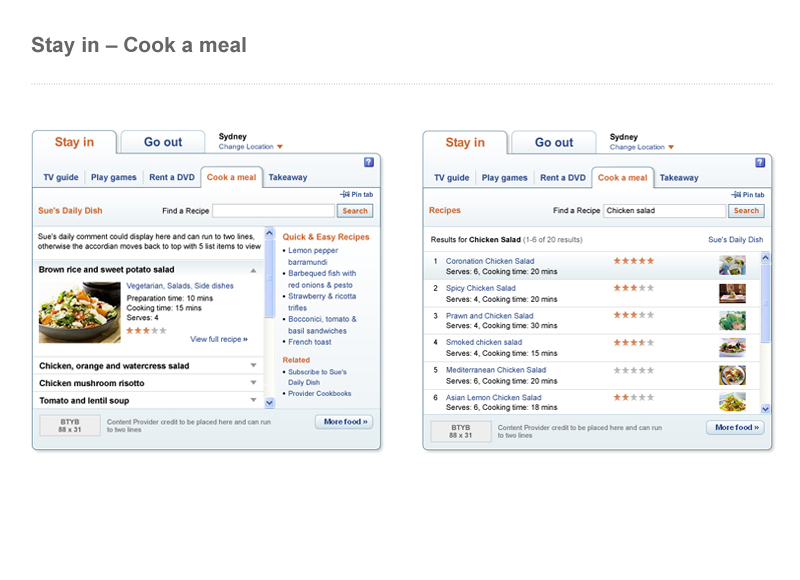This screenshot has width=800, height=580.
Task: Switch to the Takeaway tab
Action: click(x=287, y=177)
